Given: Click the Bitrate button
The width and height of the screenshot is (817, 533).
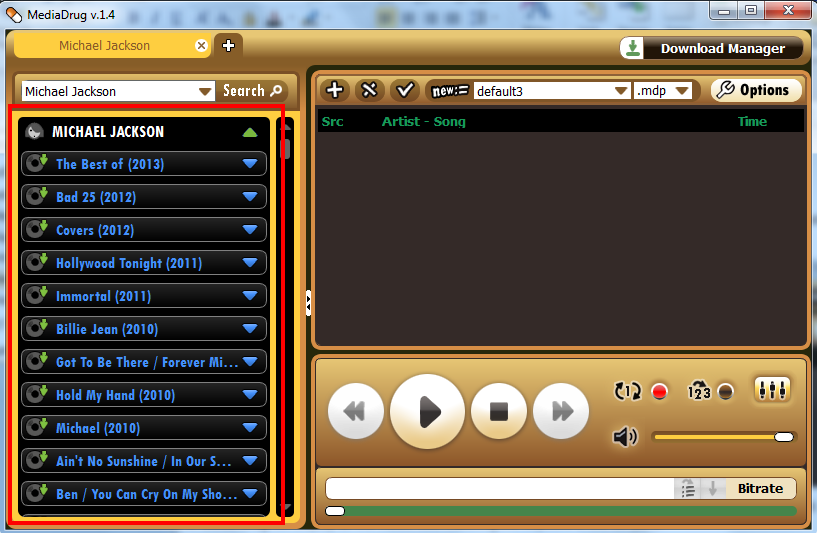Looking at the screenshot, I should click(761, 489).
